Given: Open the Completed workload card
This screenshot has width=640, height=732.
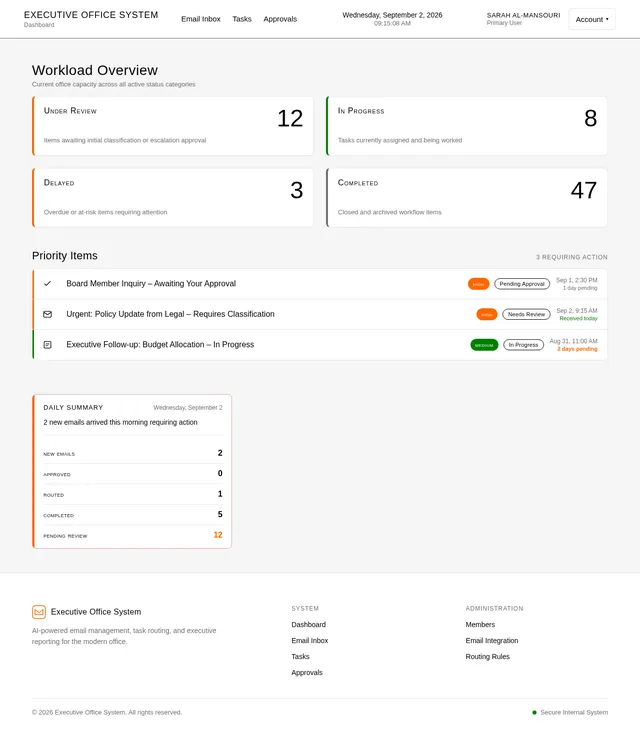Looking at the screenshot, I should (467, 198).
